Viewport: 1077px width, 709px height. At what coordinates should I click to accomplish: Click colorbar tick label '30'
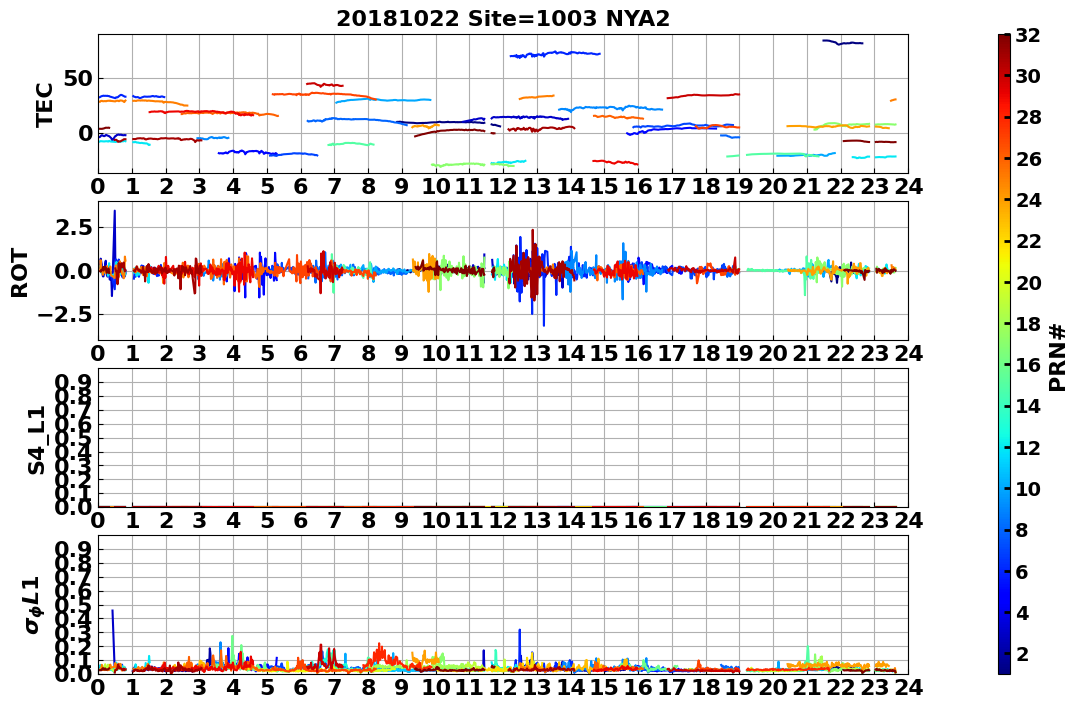[x=1028, y=76]
